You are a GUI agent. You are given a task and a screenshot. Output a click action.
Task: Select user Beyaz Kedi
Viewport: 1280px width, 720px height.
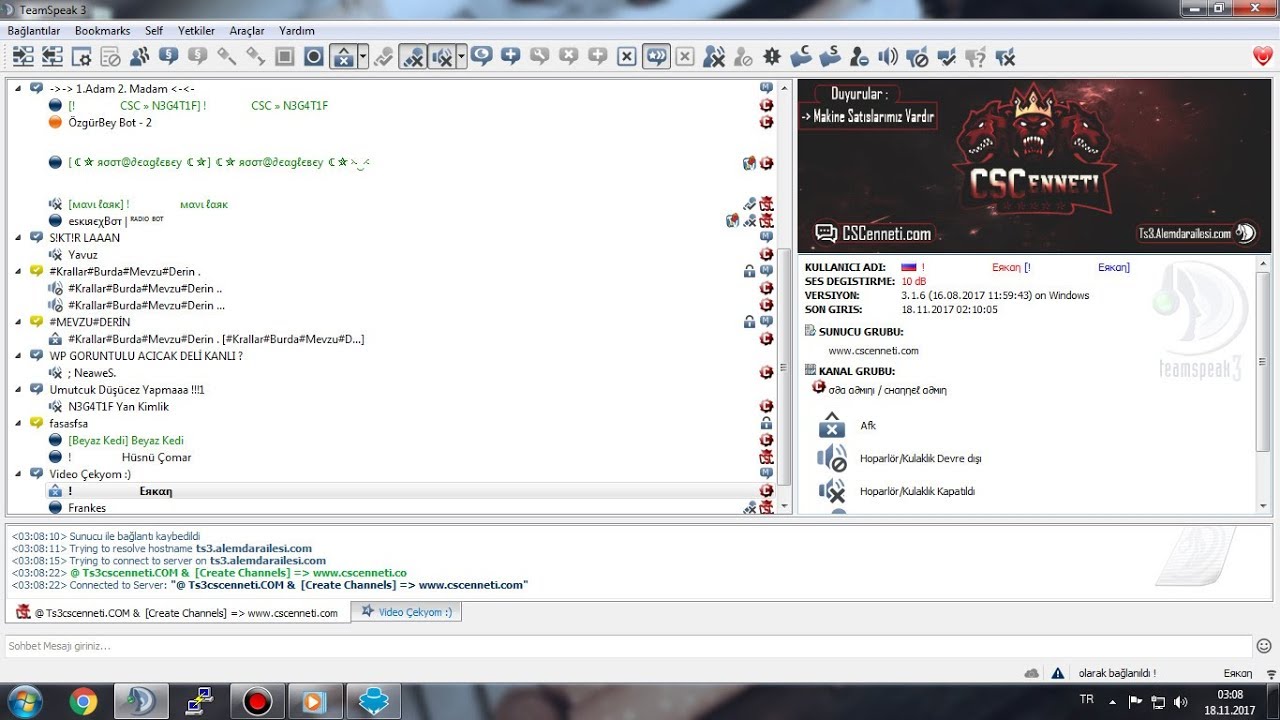click(x=126, y=440)
